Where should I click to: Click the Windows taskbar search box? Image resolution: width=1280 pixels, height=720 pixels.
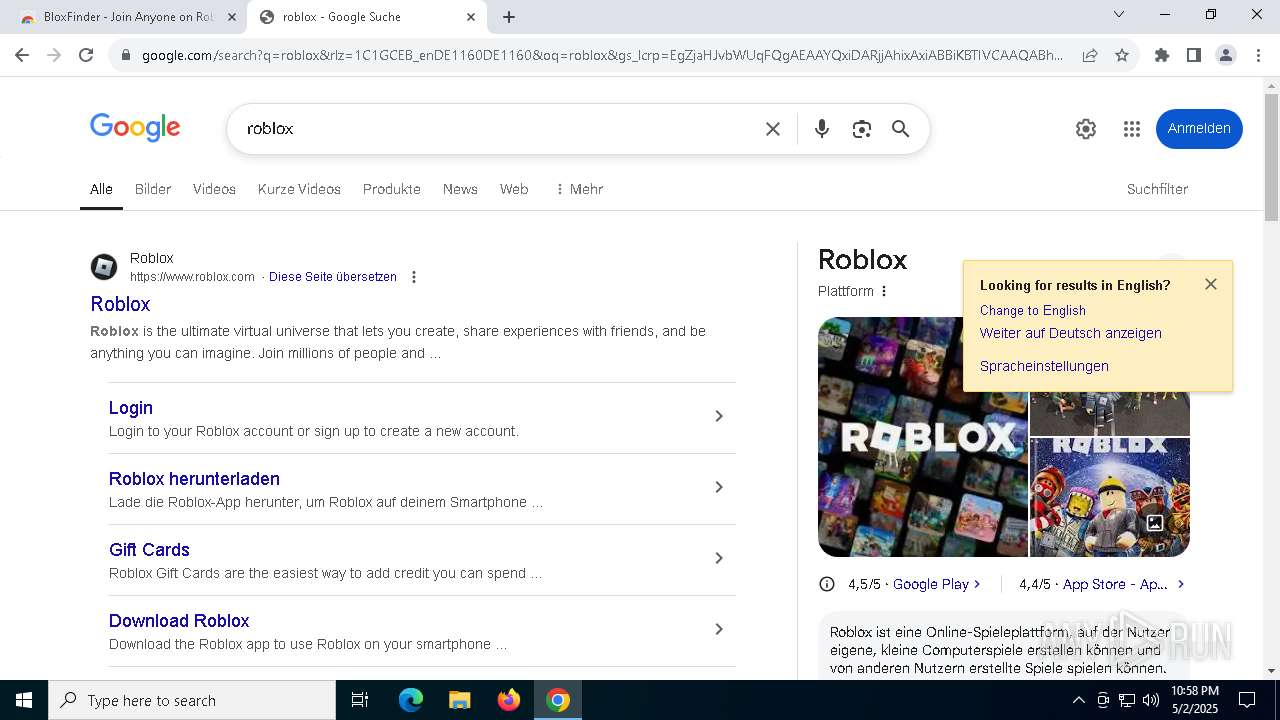[x=192, y=700]
